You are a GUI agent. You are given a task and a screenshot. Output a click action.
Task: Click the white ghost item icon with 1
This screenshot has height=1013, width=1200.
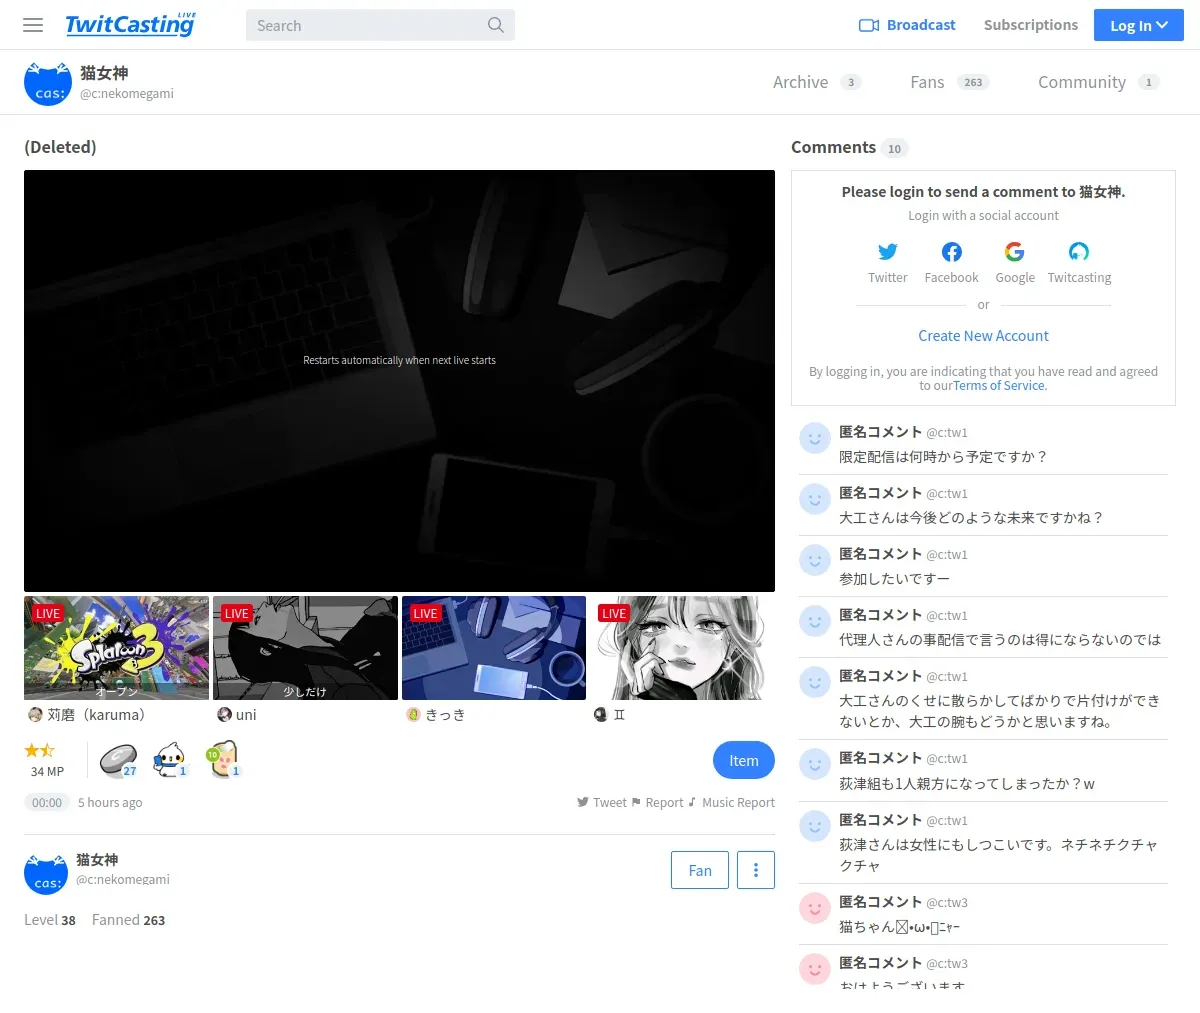[170, 760]
